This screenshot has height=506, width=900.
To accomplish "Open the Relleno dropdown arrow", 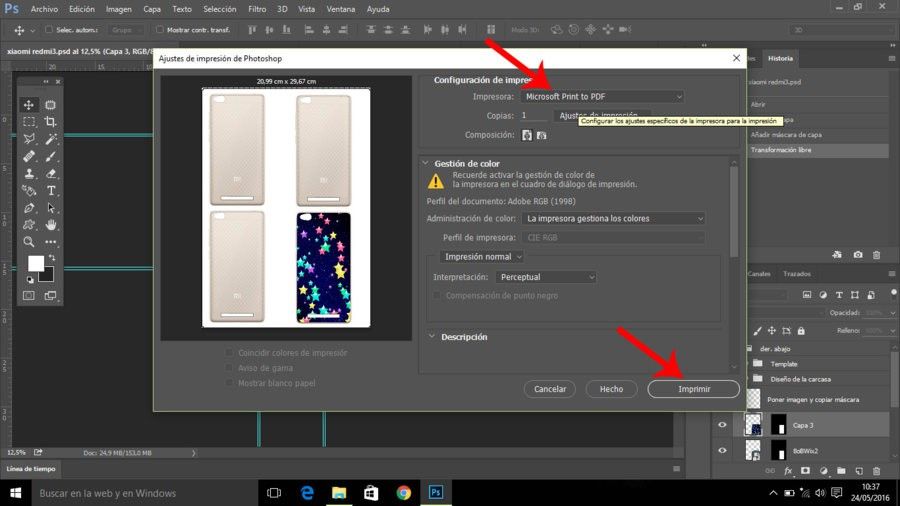I will pos(893,330).
